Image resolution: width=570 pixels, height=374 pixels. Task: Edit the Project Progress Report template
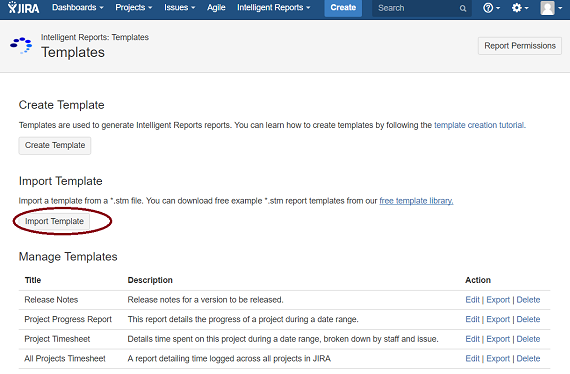472,319
